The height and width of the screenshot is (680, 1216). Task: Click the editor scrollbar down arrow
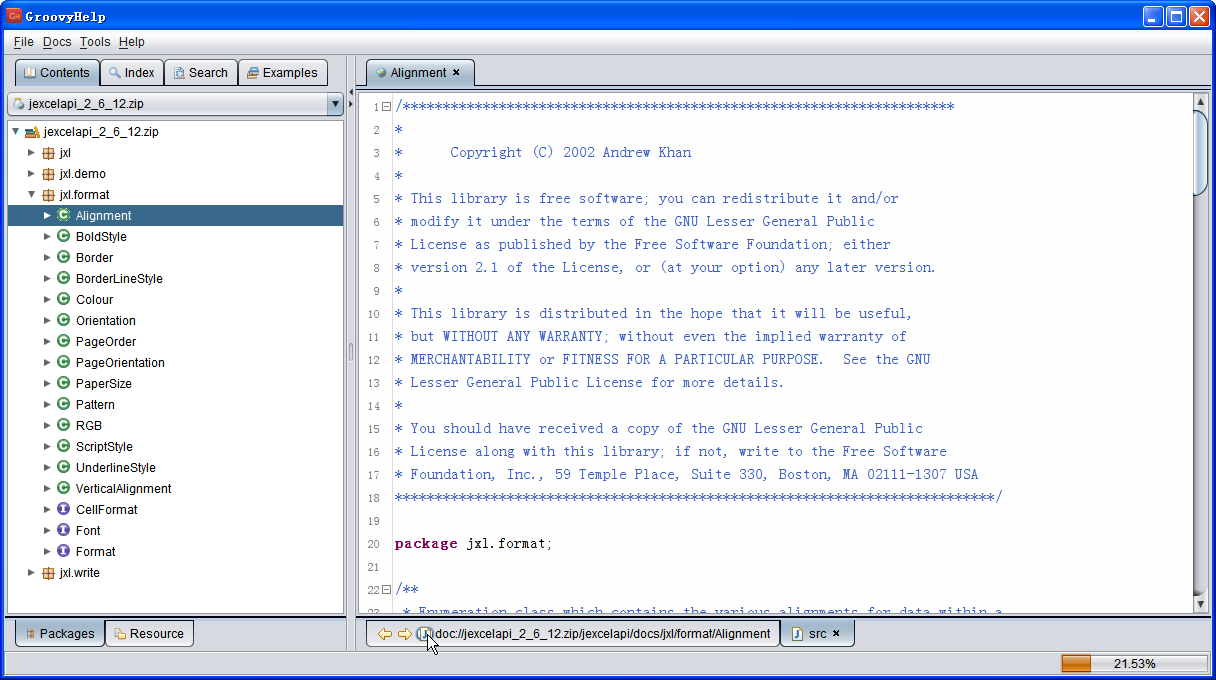tap(1201, 604)
